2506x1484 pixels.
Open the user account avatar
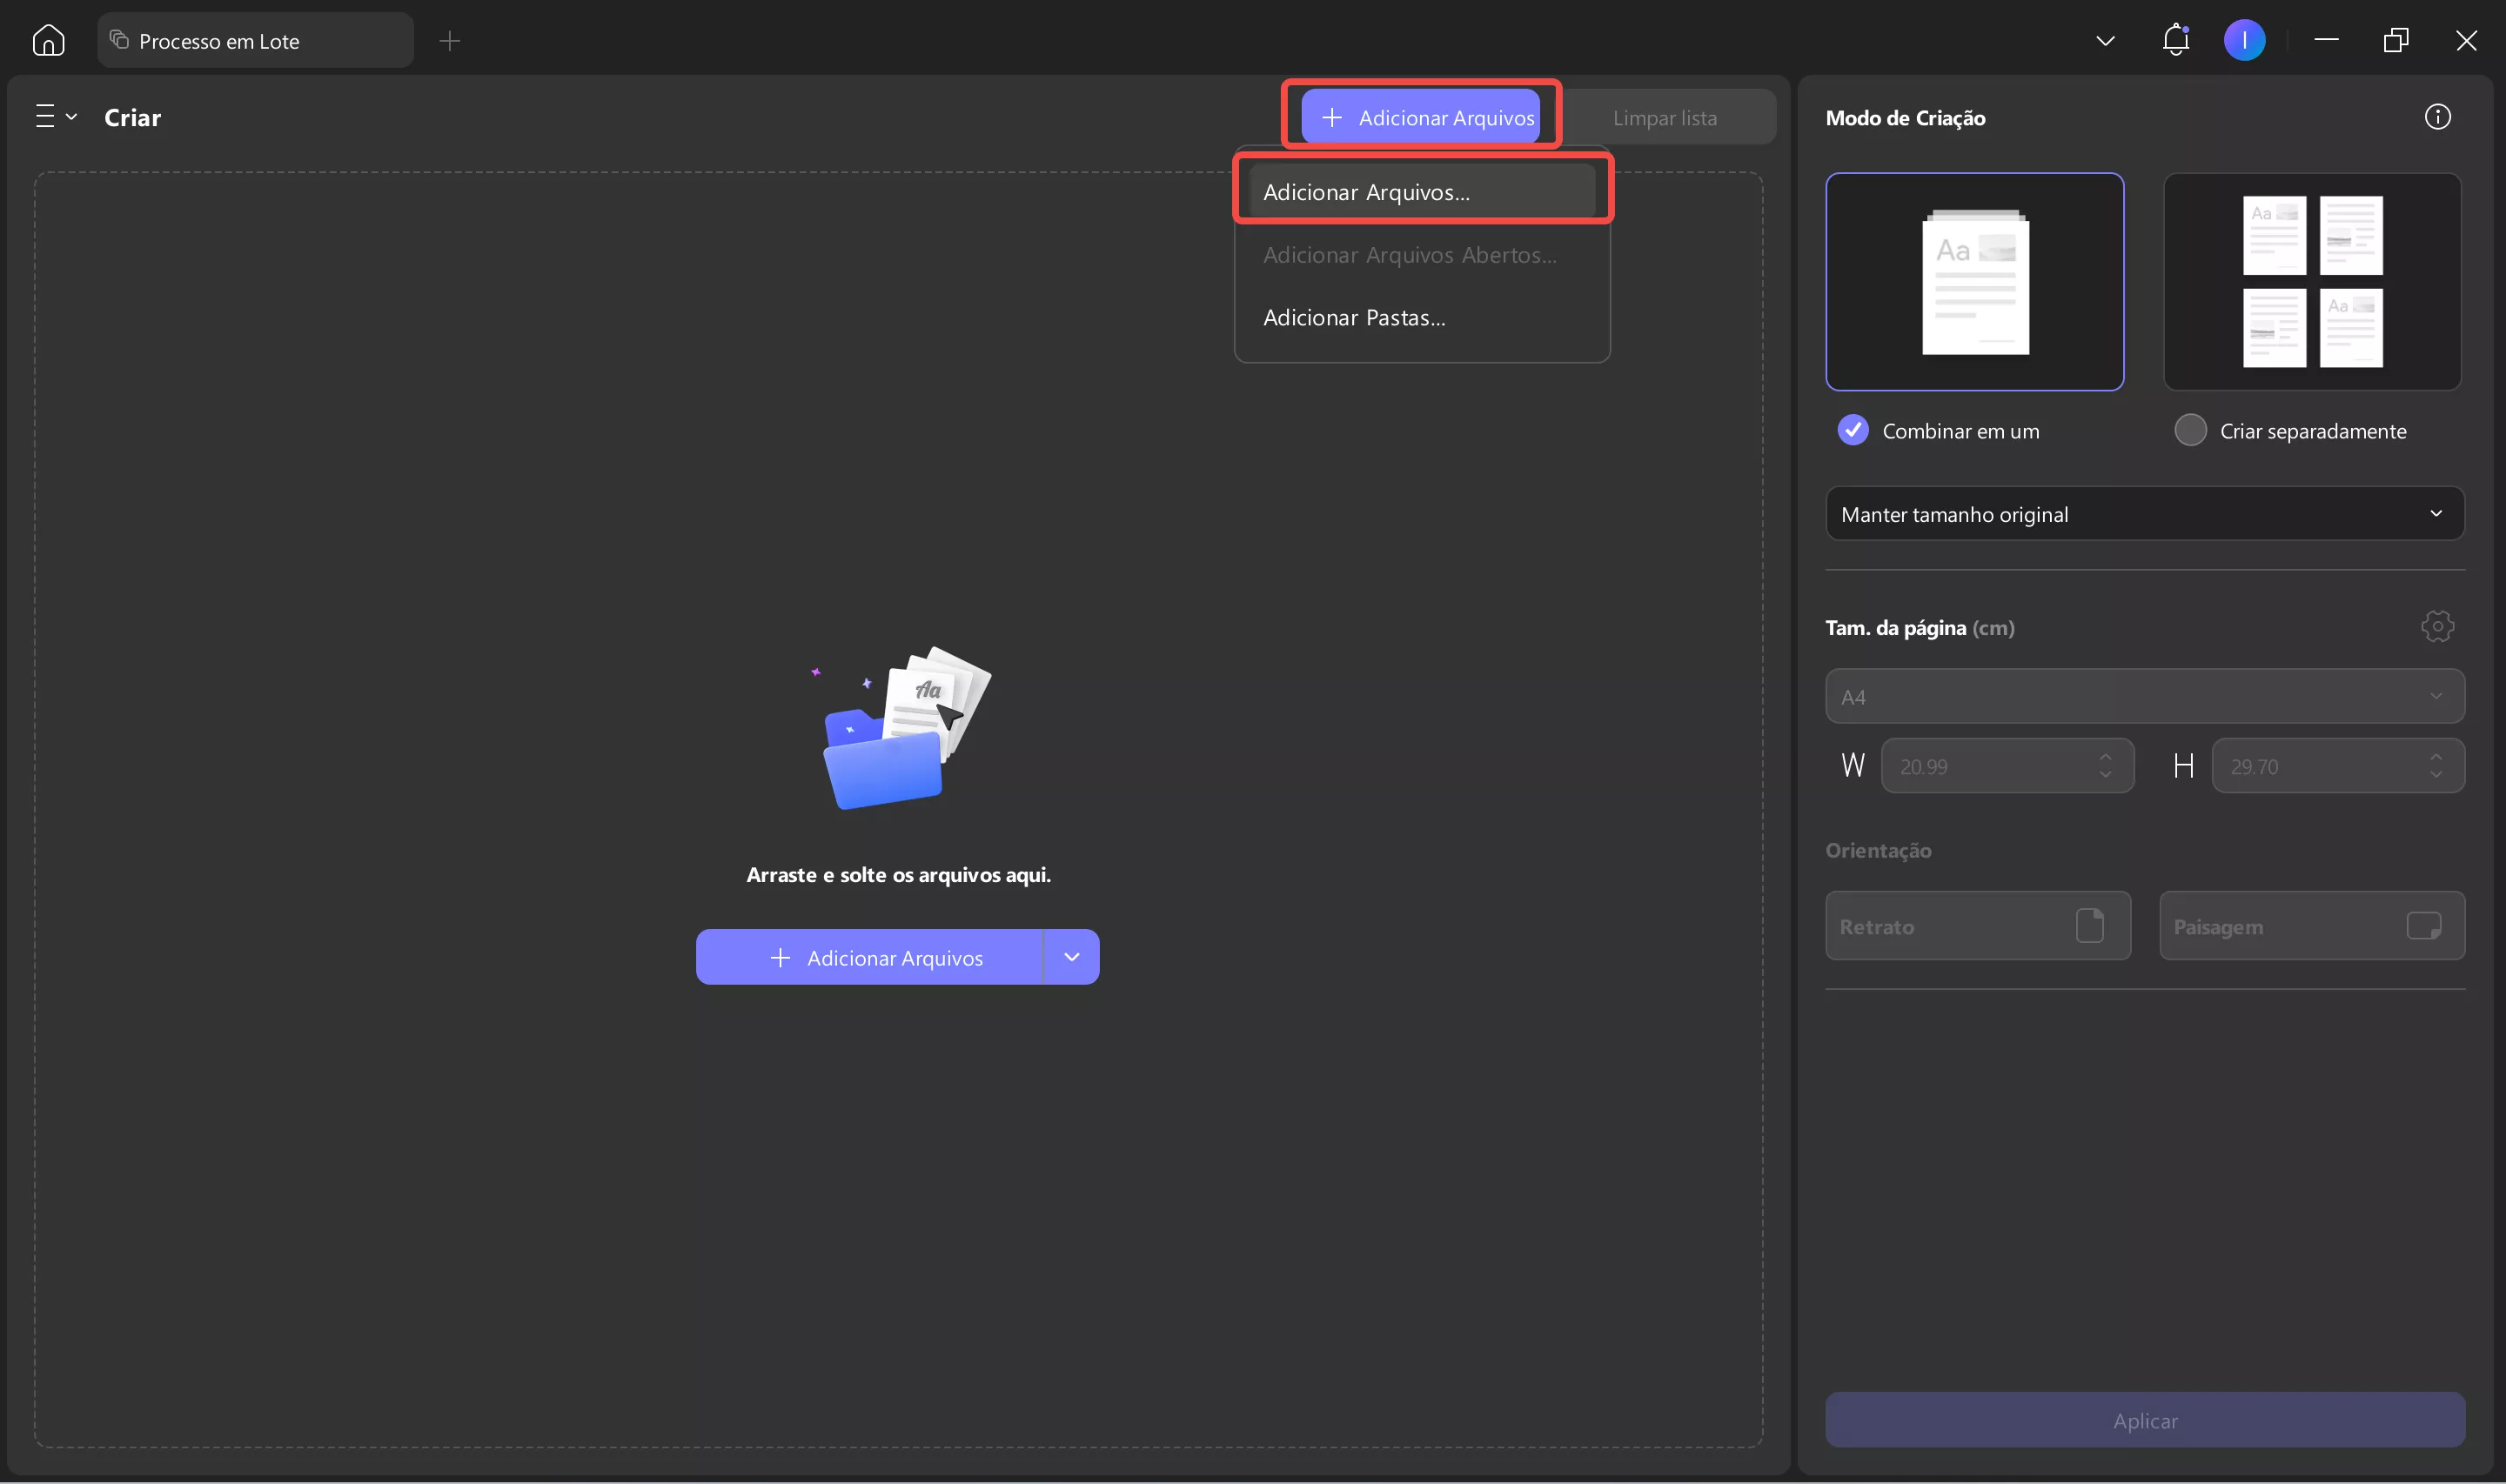(x=2244, y=41)
